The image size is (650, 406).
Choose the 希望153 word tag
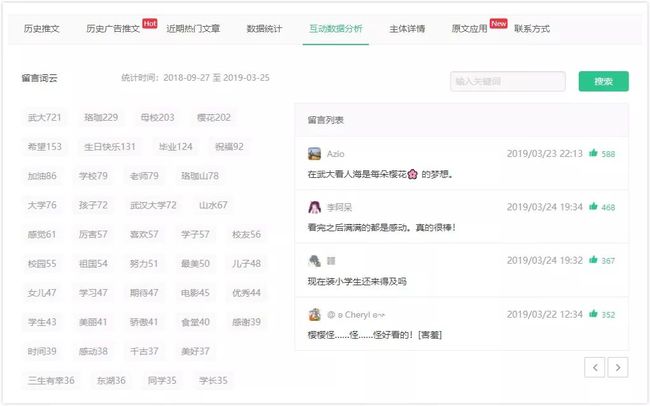click(44, 146)
